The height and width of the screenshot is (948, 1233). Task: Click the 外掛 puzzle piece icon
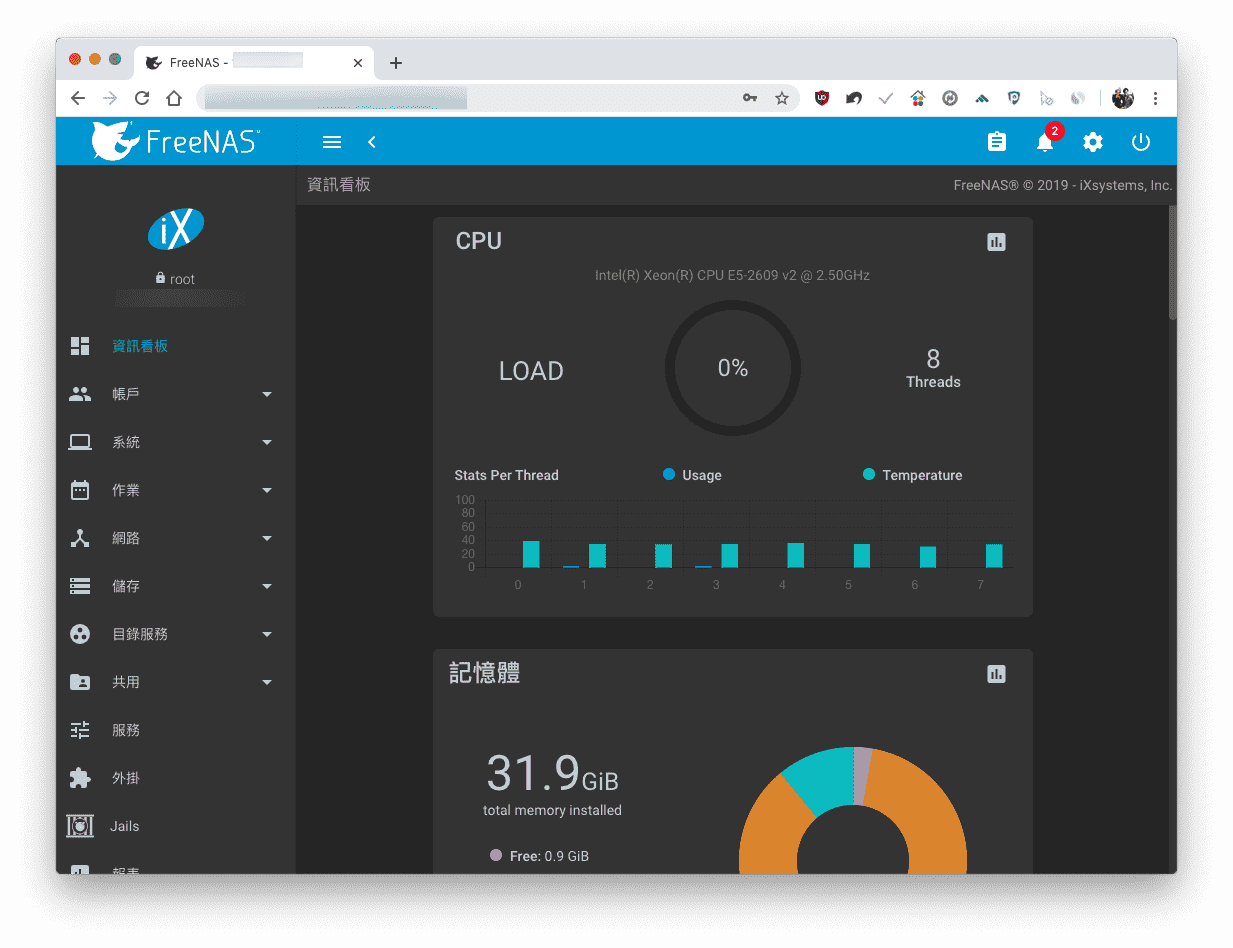point(80,778)
